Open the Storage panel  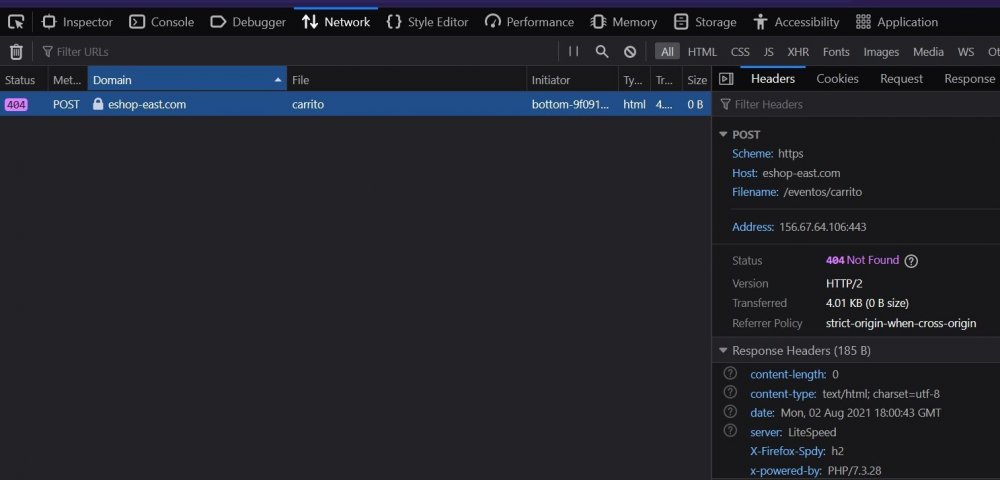(705, 22)
